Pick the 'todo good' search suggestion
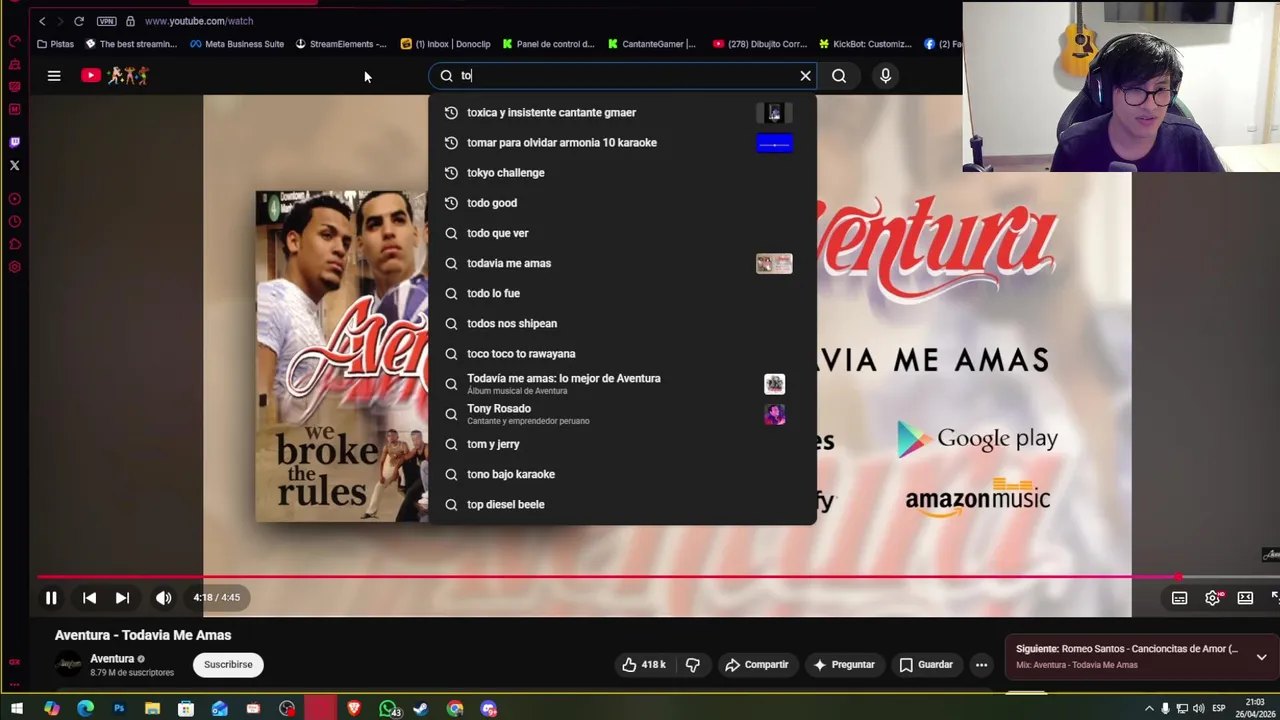 point(622,203)
